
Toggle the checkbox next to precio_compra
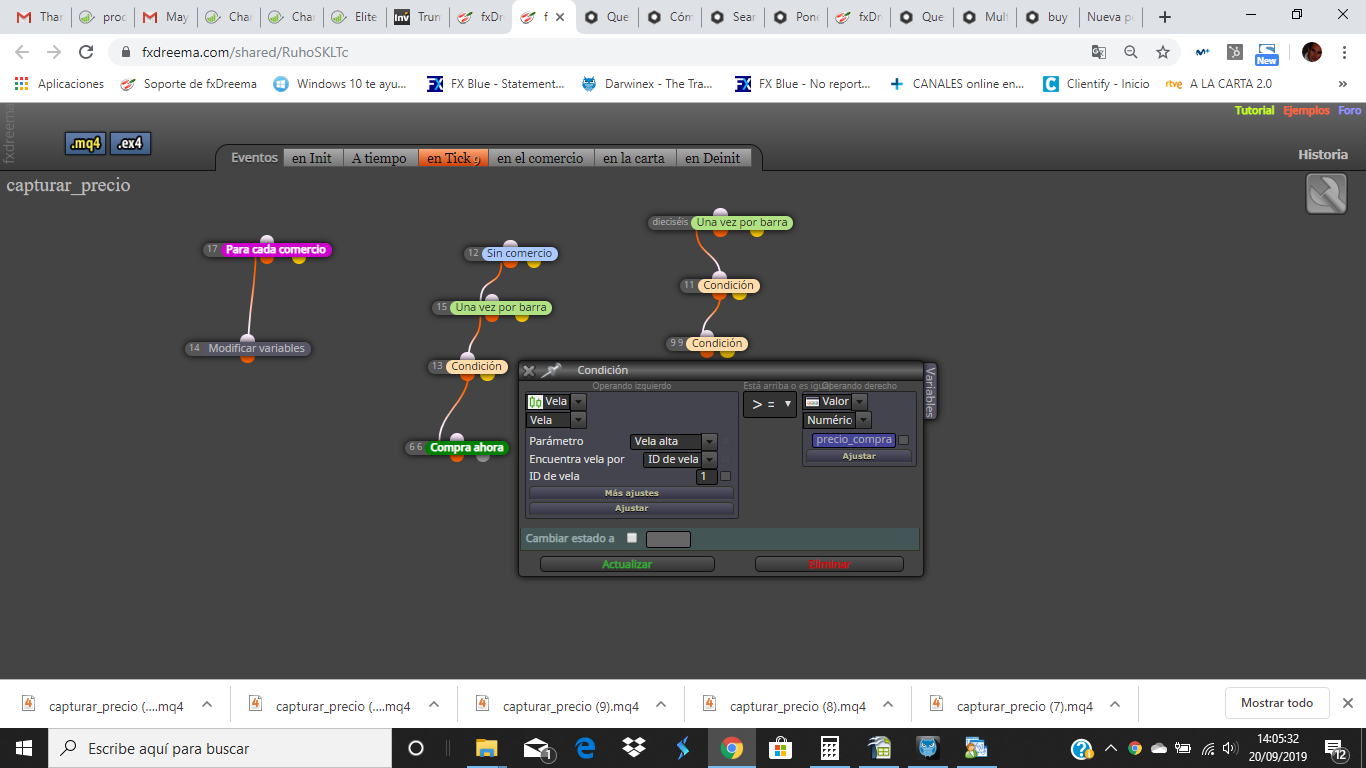904,440
